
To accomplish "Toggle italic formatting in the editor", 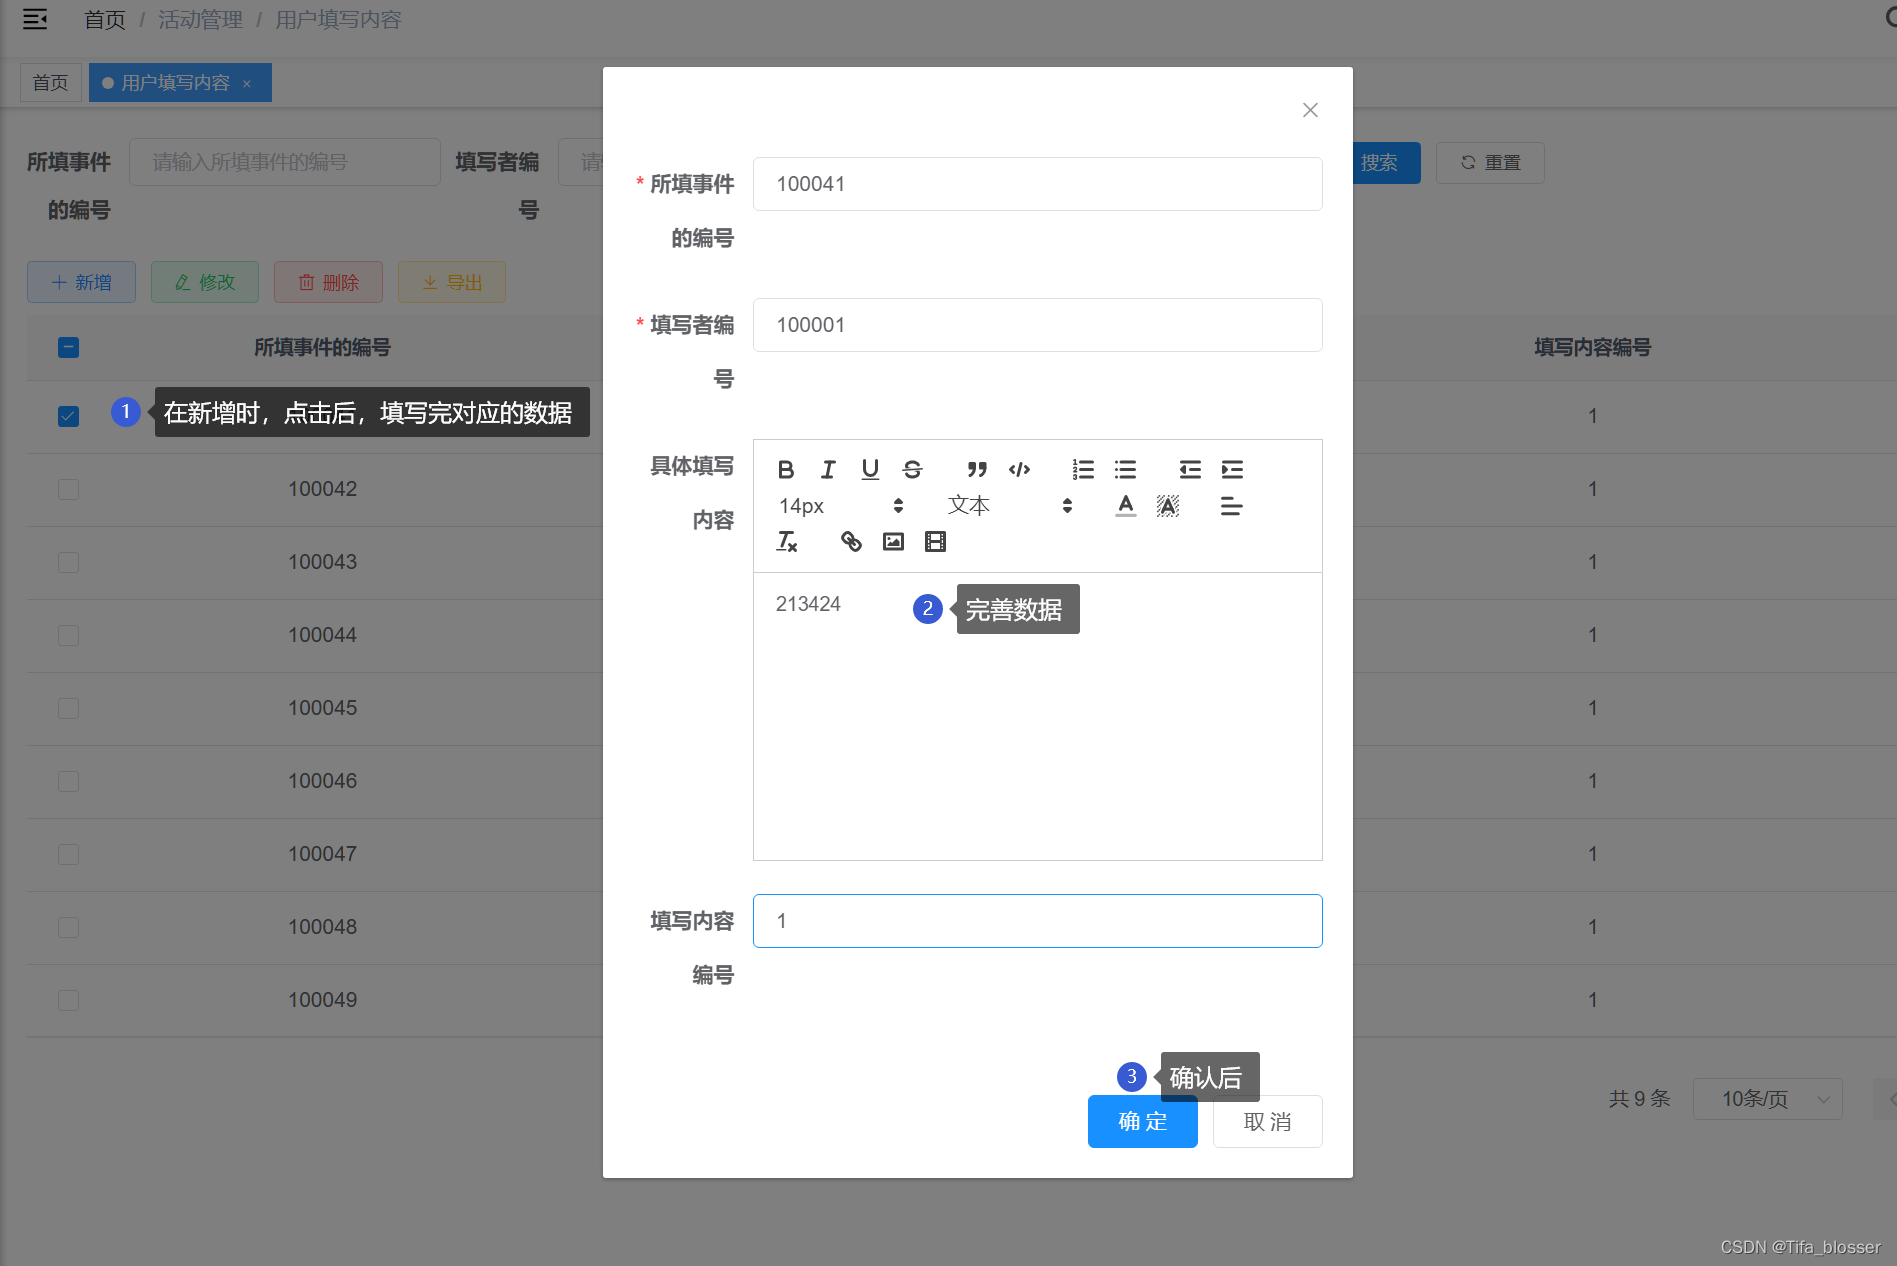I will point(828,470).
